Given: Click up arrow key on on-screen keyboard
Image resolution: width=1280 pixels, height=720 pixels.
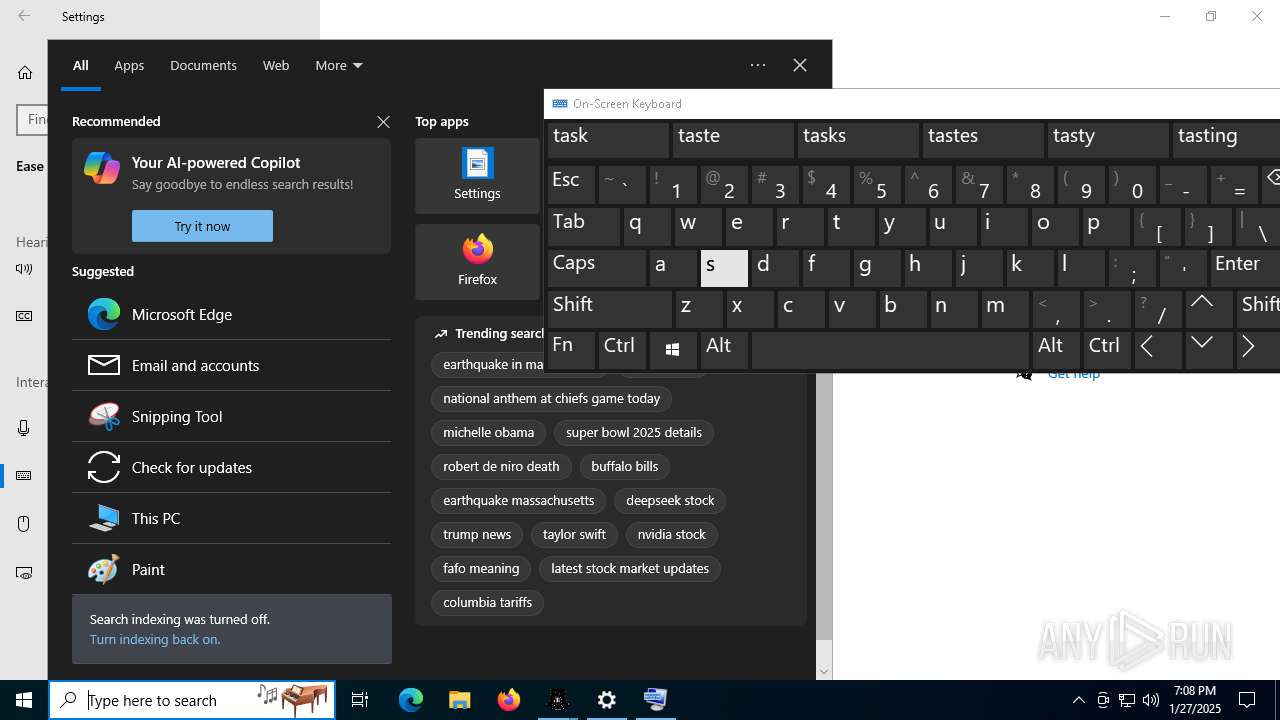Looking at the screenshot, I should [1209, 310].
